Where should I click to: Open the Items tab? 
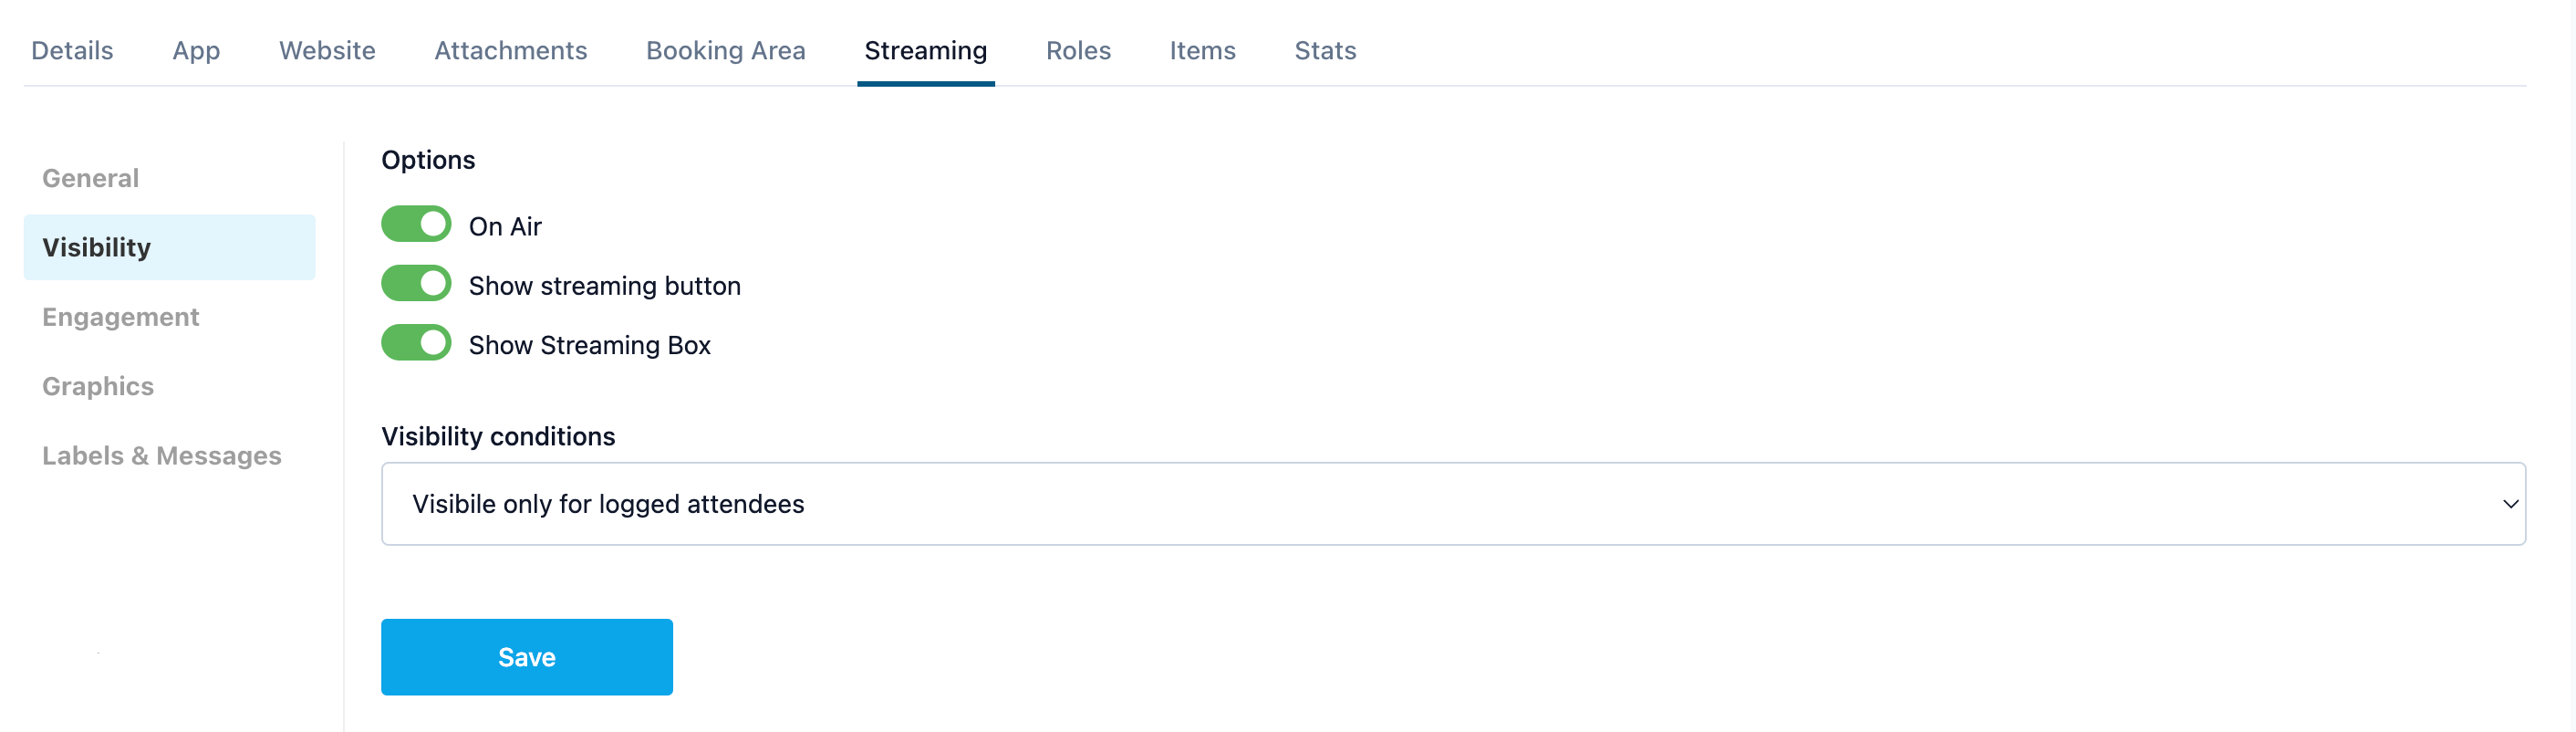[x=1202, y=50]
